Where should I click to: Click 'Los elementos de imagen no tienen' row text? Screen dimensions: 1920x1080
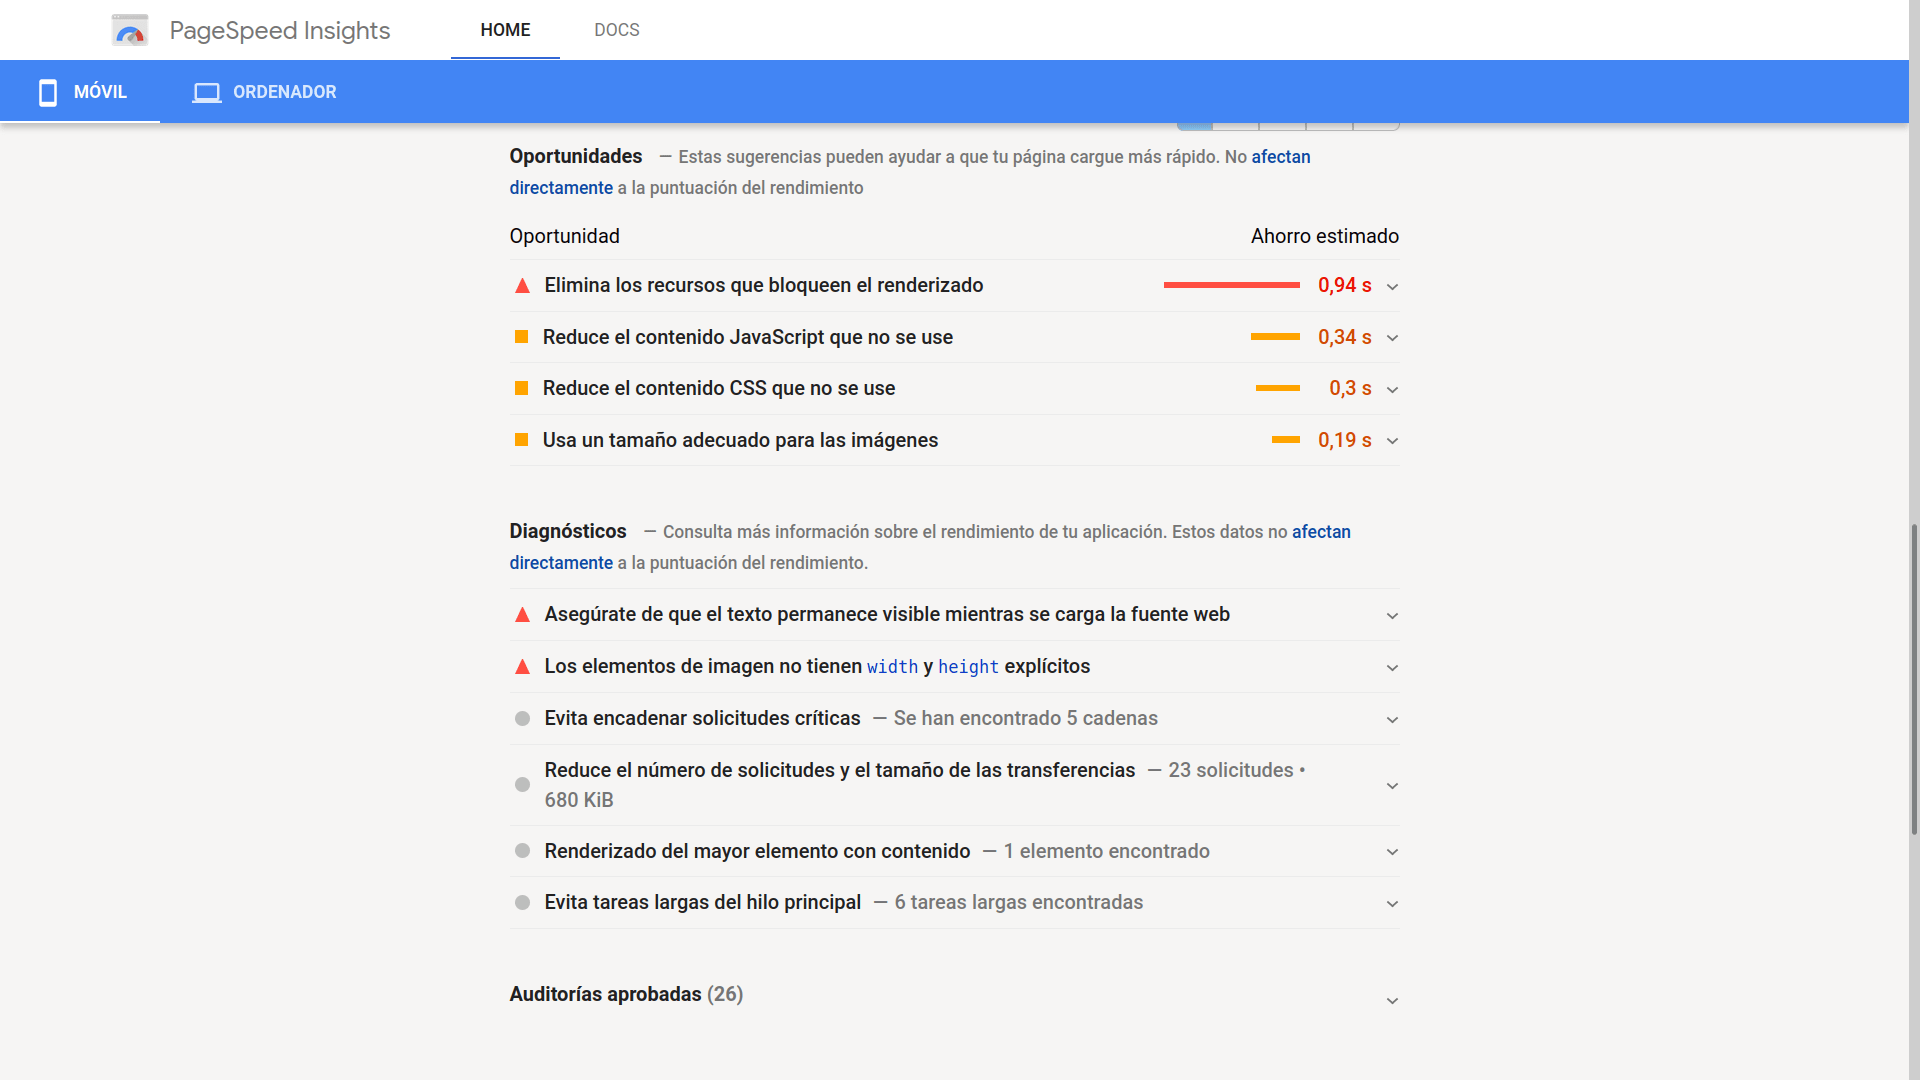point(817,666)
